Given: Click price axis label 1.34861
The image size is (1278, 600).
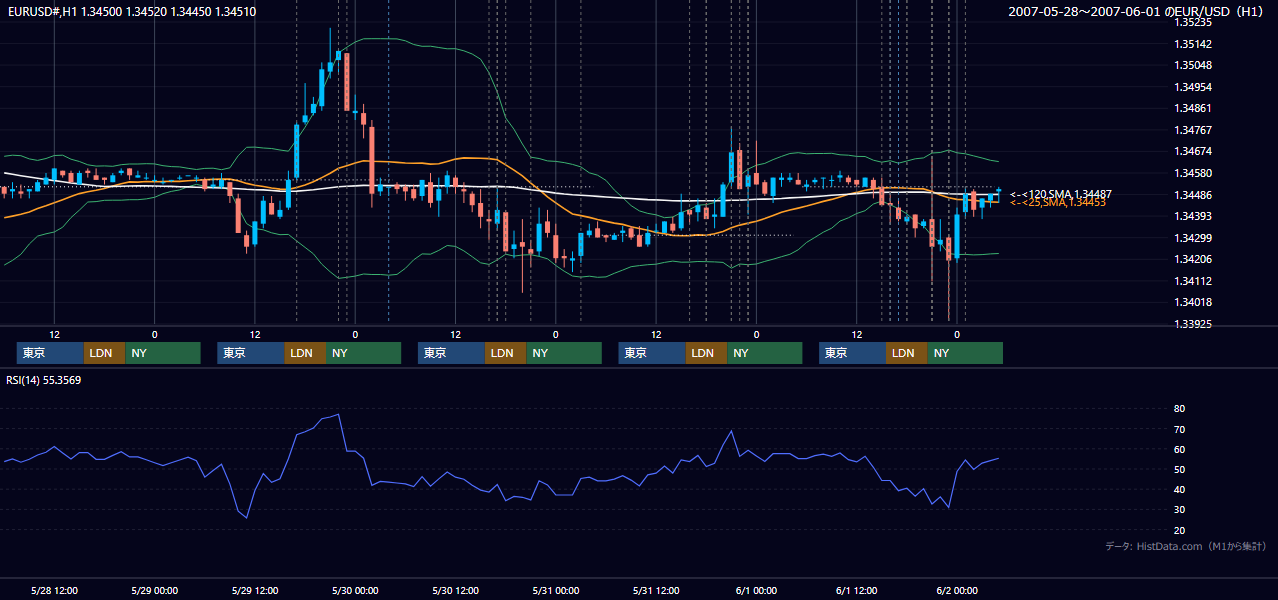Looking at the screenshot, I should pyautogui.click(x=1193, y=108).
